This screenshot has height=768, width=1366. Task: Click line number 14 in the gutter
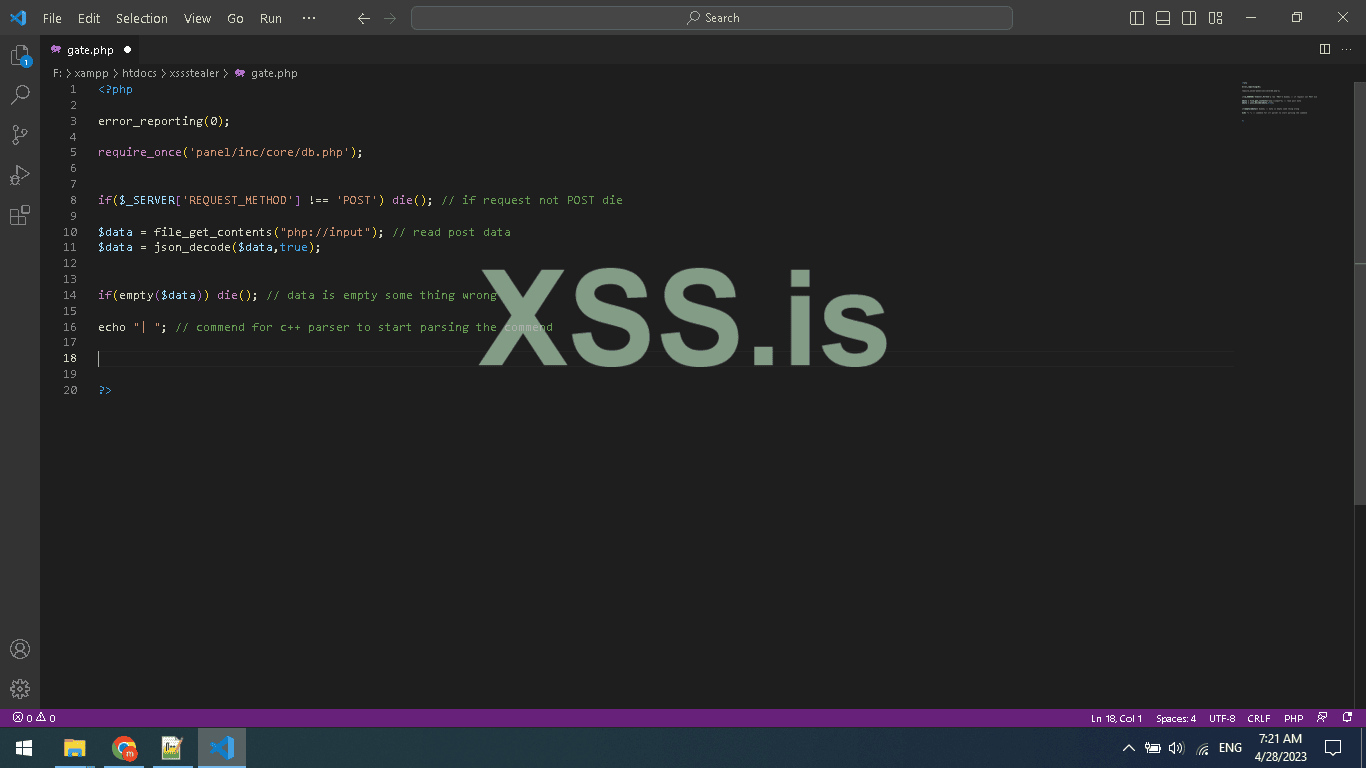coord(70,295)
